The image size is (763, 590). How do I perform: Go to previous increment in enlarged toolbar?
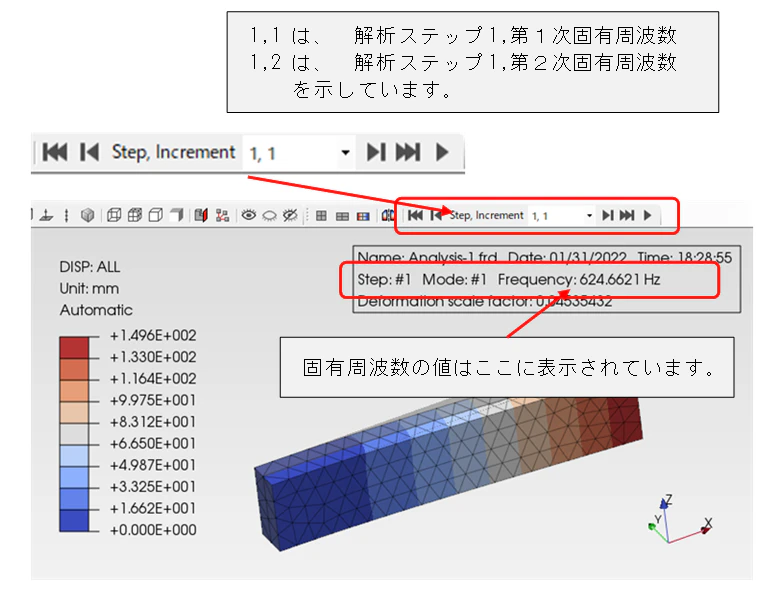[x=90, y=152]
